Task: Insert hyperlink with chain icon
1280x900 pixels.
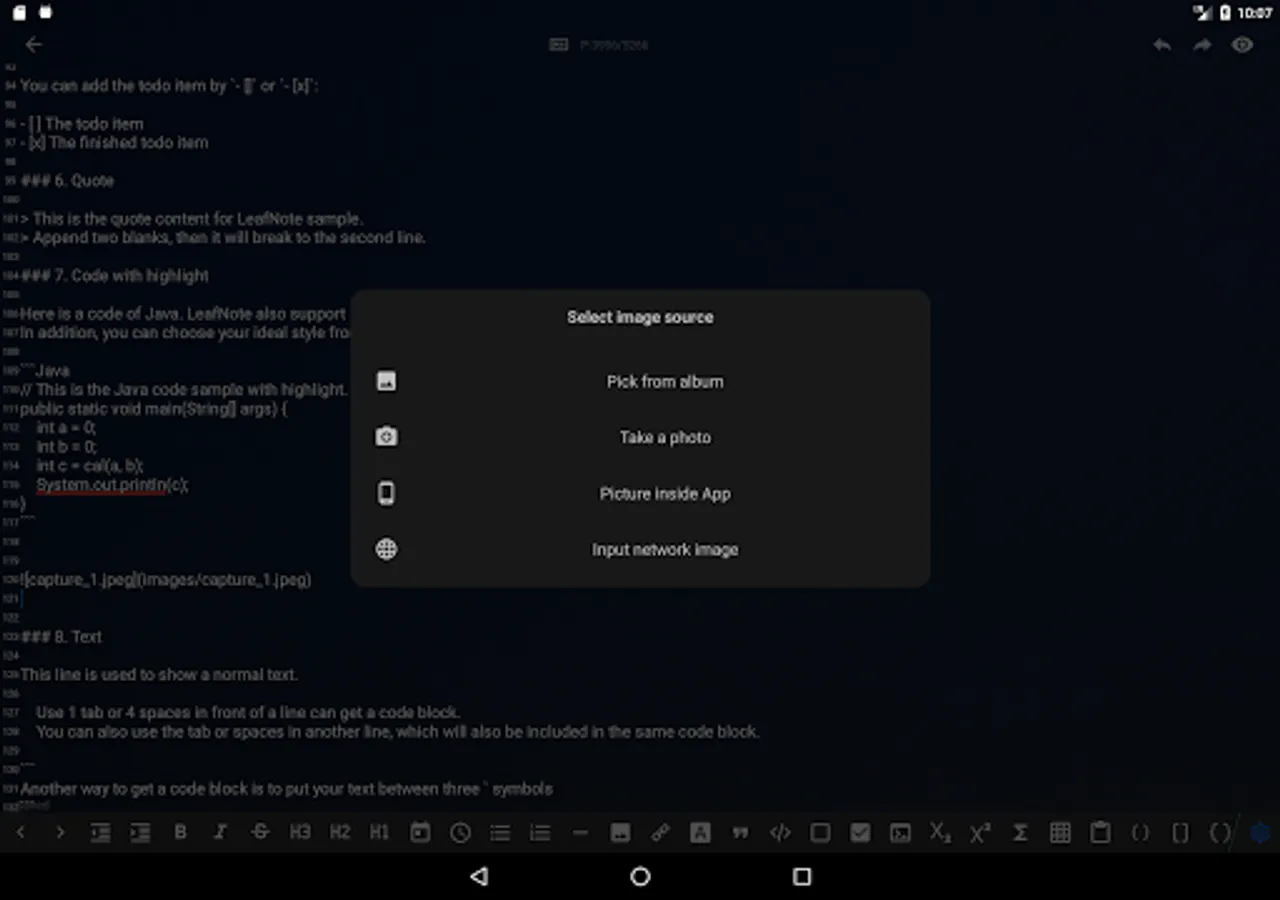Action: (660, 832)
